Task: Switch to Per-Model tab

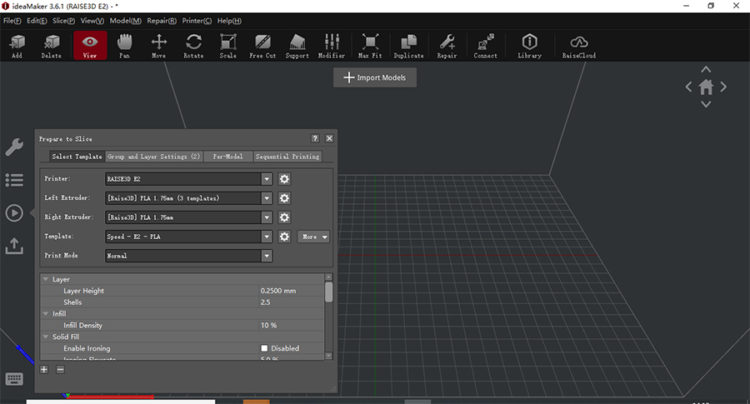Action: (x=228, y=156)
